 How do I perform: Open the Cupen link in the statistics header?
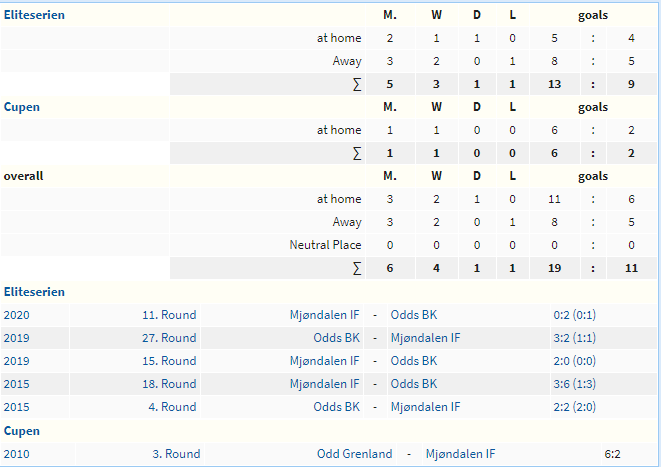coord(21,107)
